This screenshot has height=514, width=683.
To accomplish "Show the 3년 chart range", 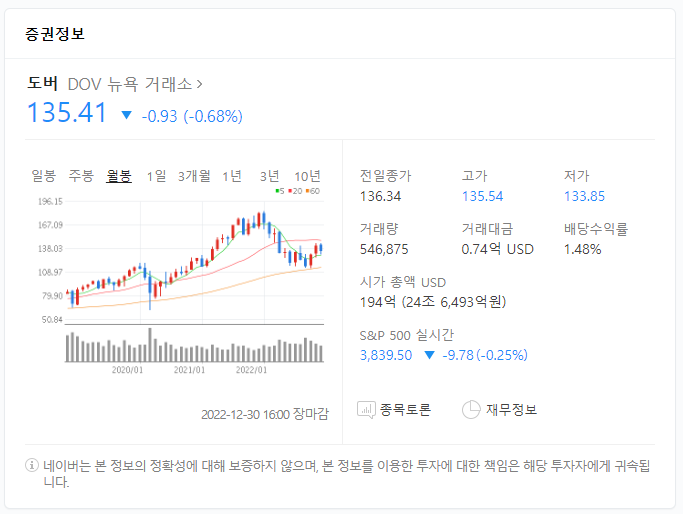I will tap(269, 176).
